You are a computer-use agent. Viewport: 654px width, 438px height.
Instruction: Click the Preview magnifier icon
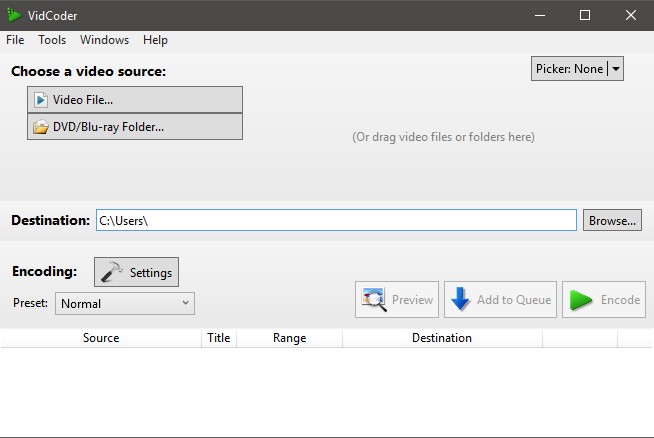374,300
